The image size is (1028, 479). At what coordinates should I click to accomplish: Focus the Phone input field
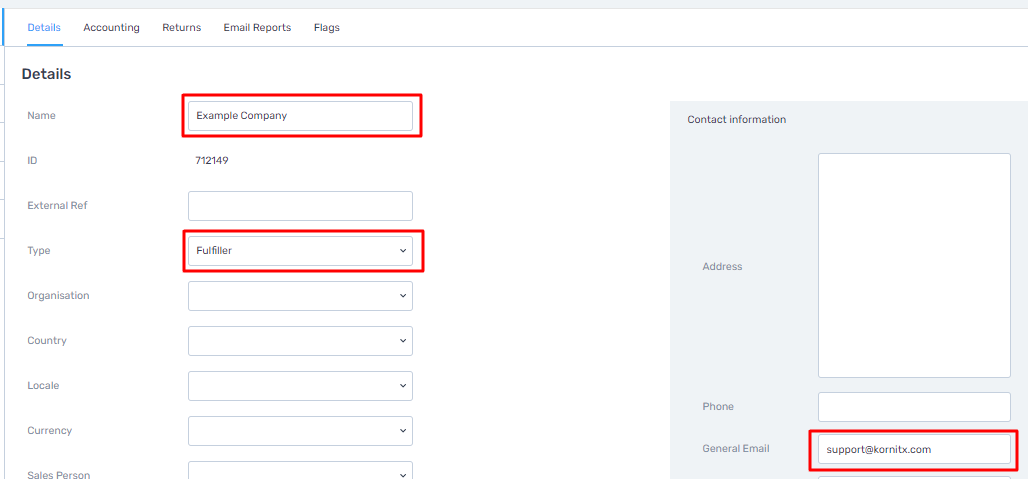coord(914,407)
